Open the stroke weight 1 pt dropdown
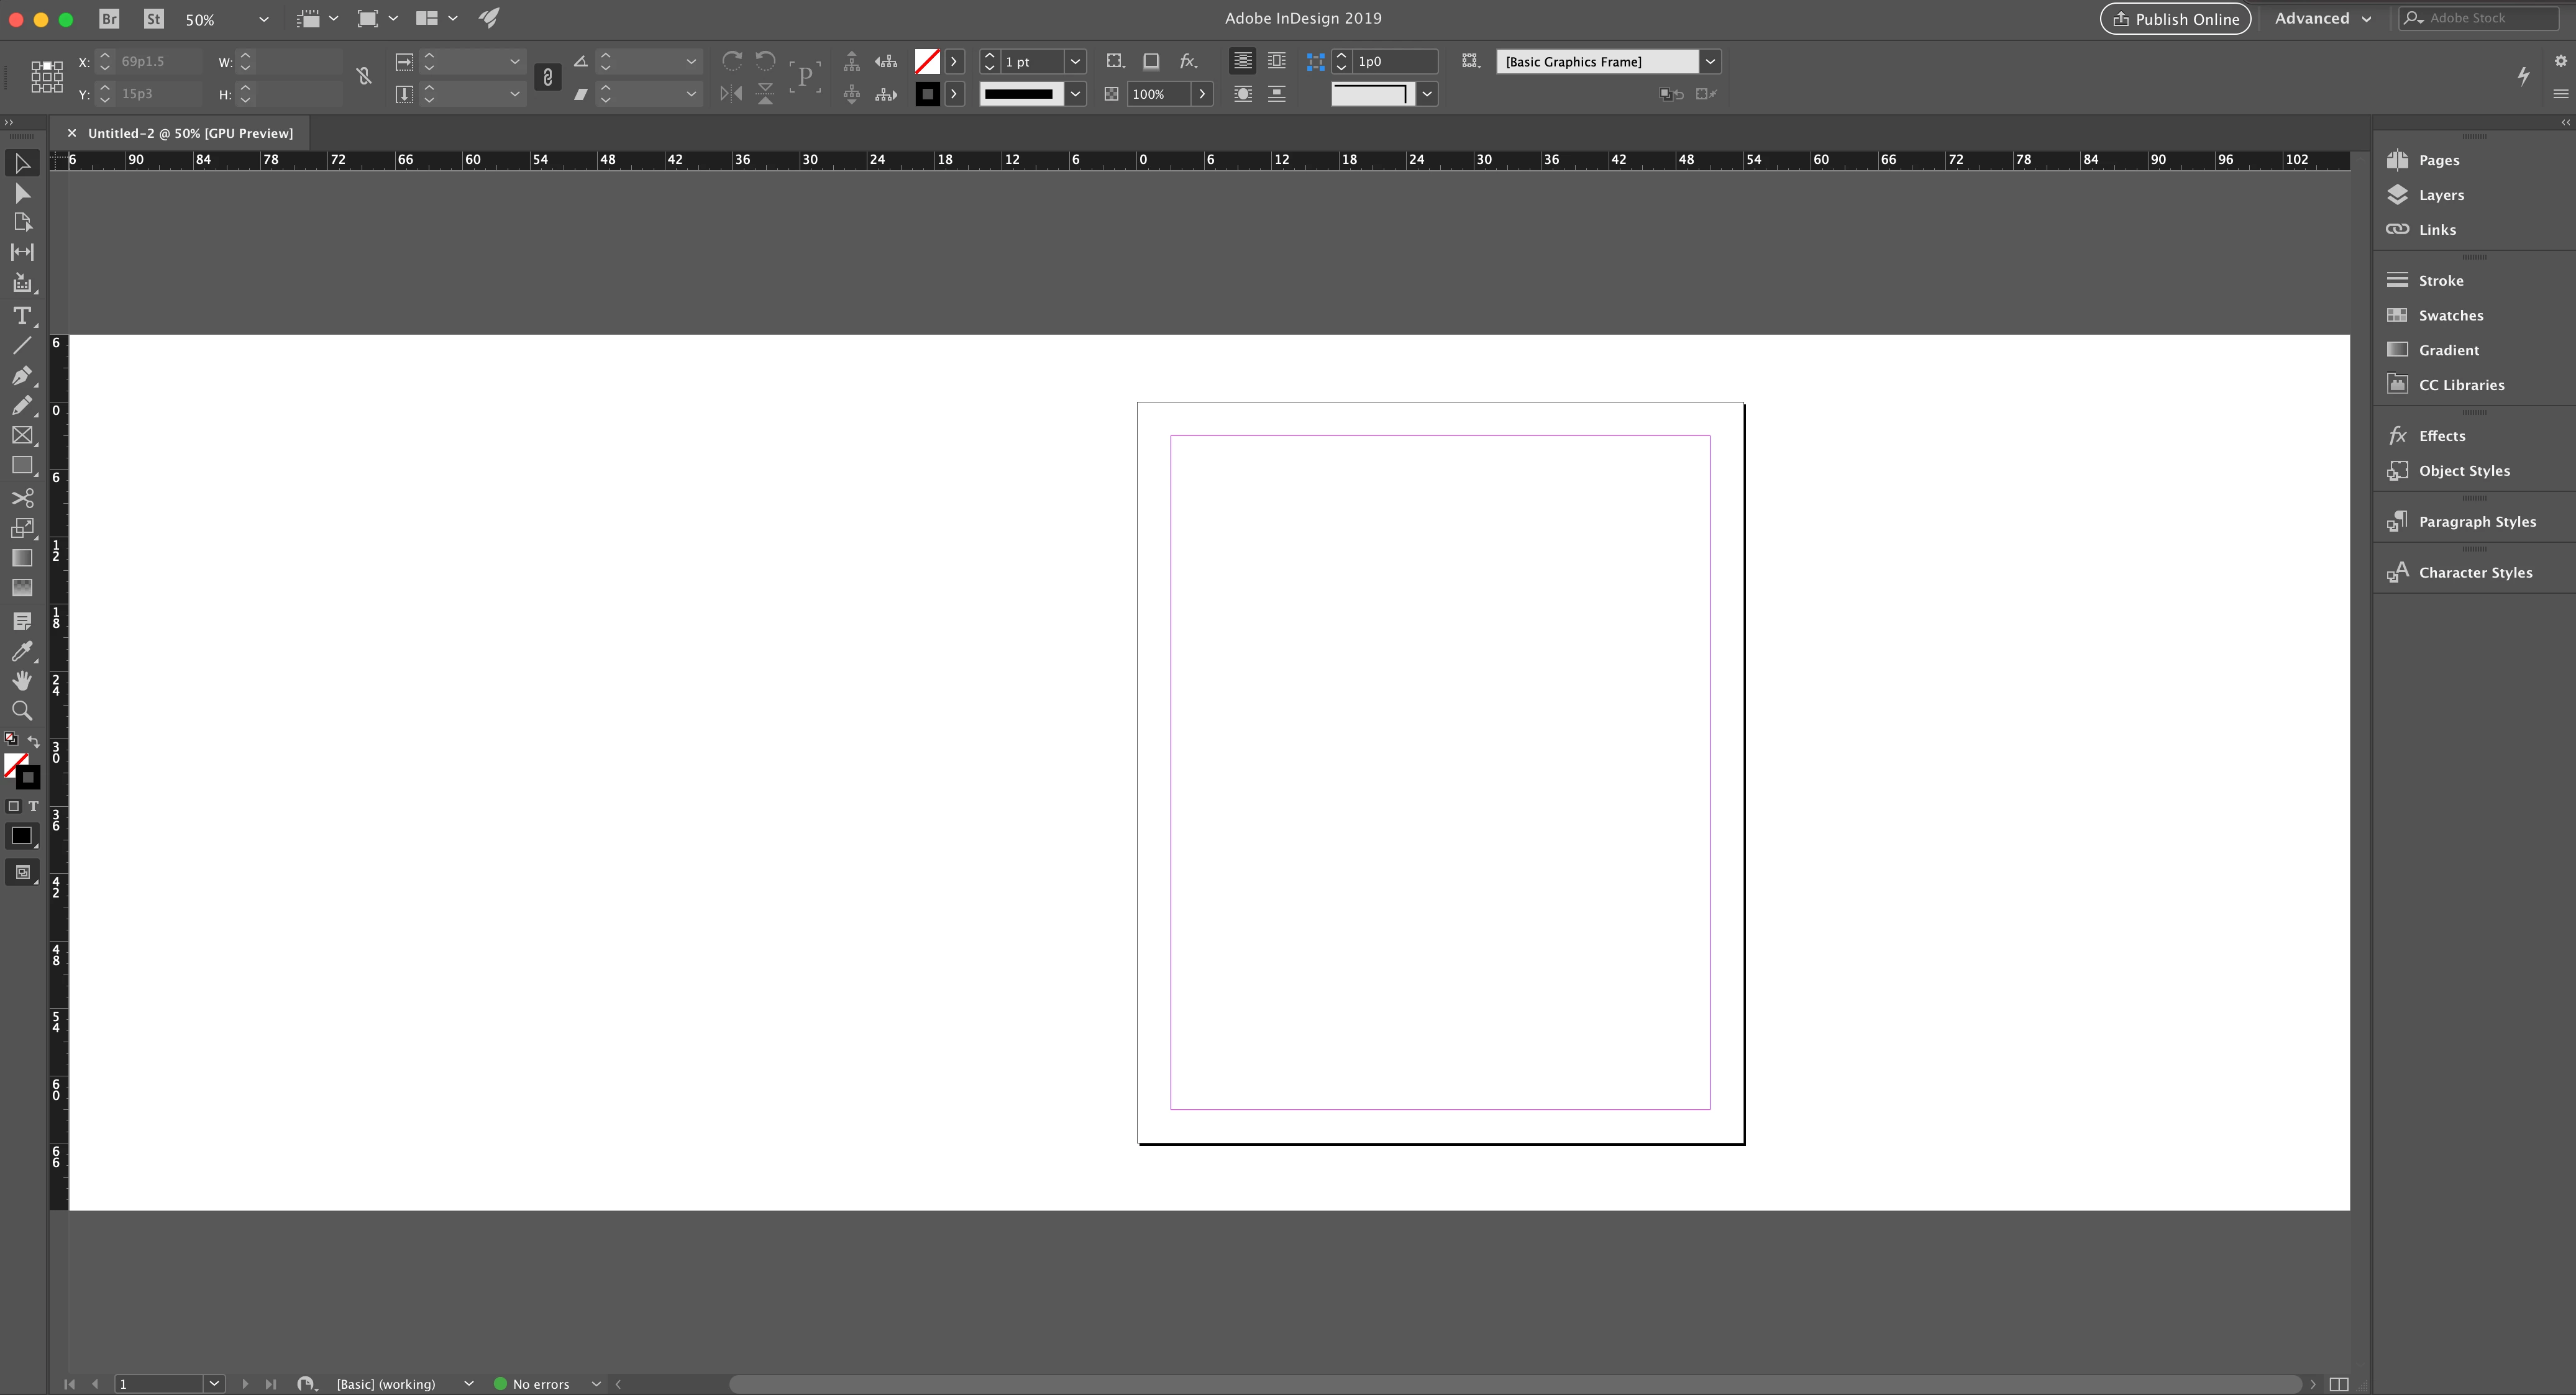2576x1395 pixels. pyautogui.click(x=1075, y=62)
